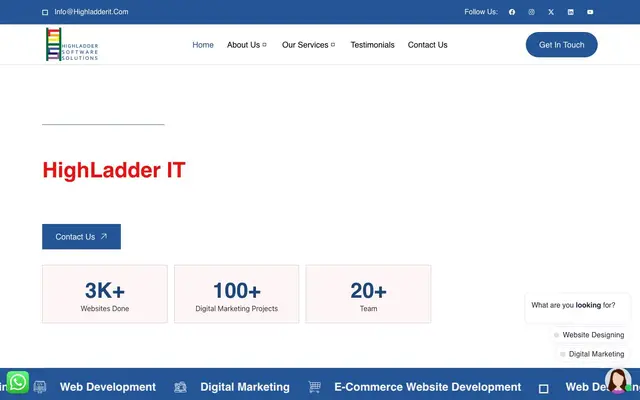Click the email envelope icon in top bar
The image size is (640, 400).
(x=45, y=12)
